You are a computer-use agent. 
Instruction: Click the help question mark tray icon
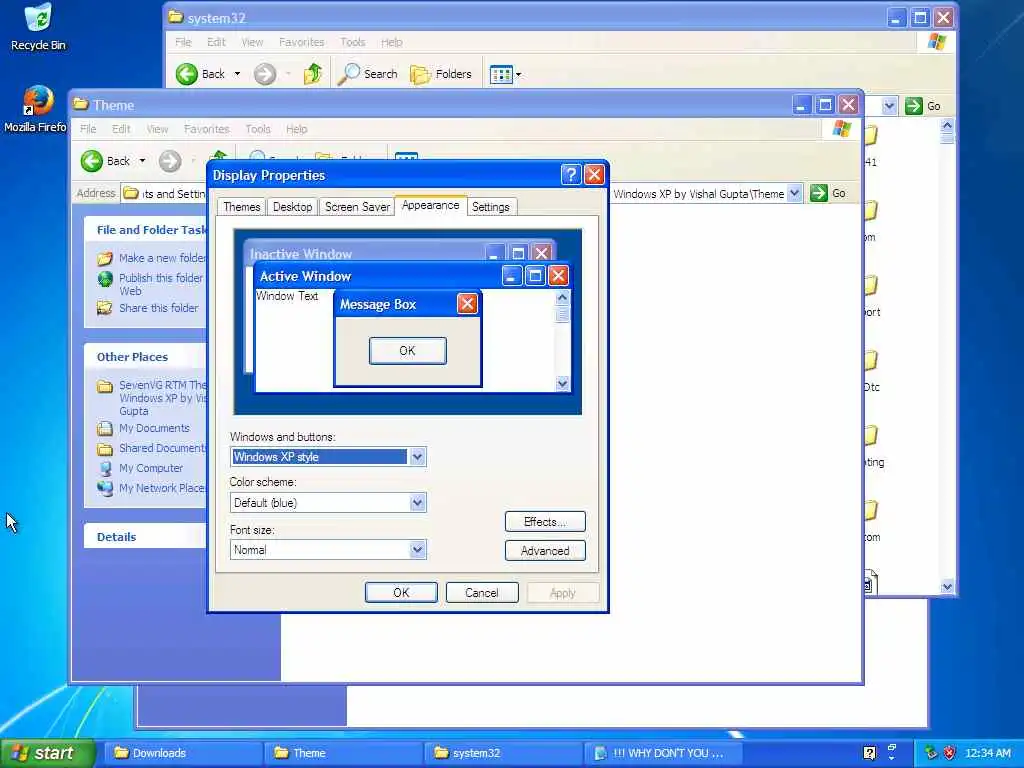click(x=869, y=753)
